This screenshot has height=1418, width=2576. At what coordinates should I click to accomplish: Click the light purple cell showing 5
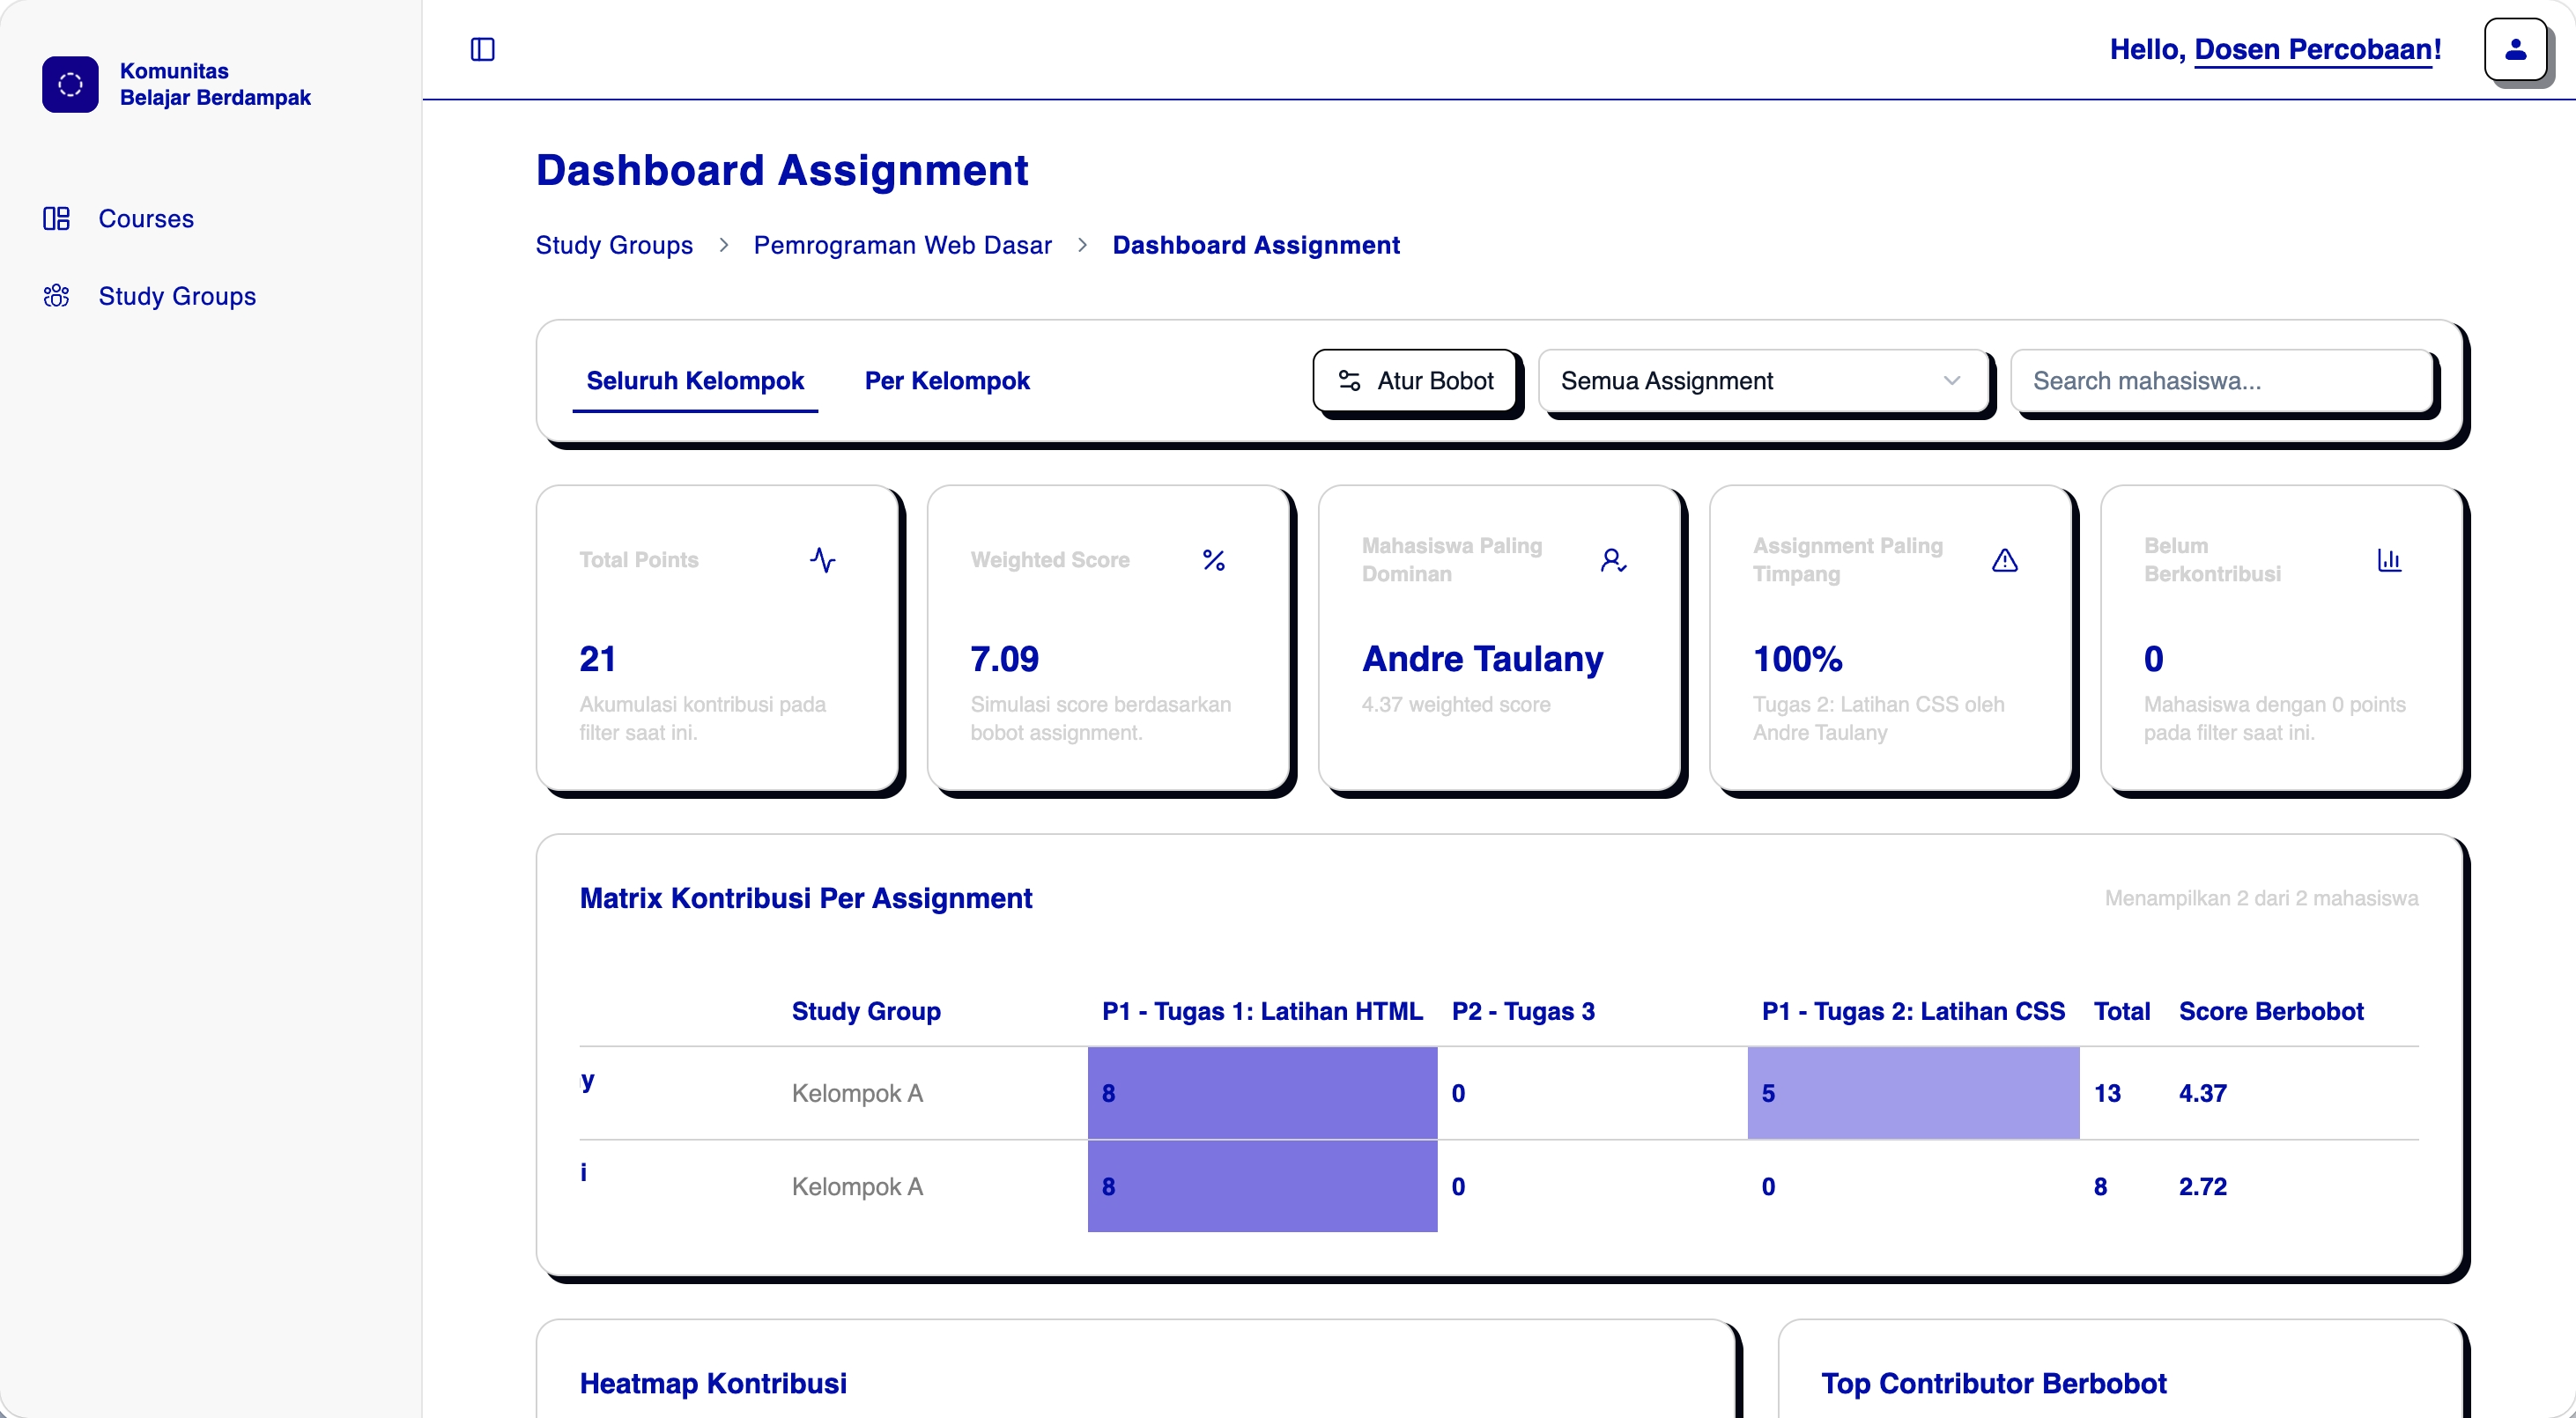[x=1913, y=1093]
